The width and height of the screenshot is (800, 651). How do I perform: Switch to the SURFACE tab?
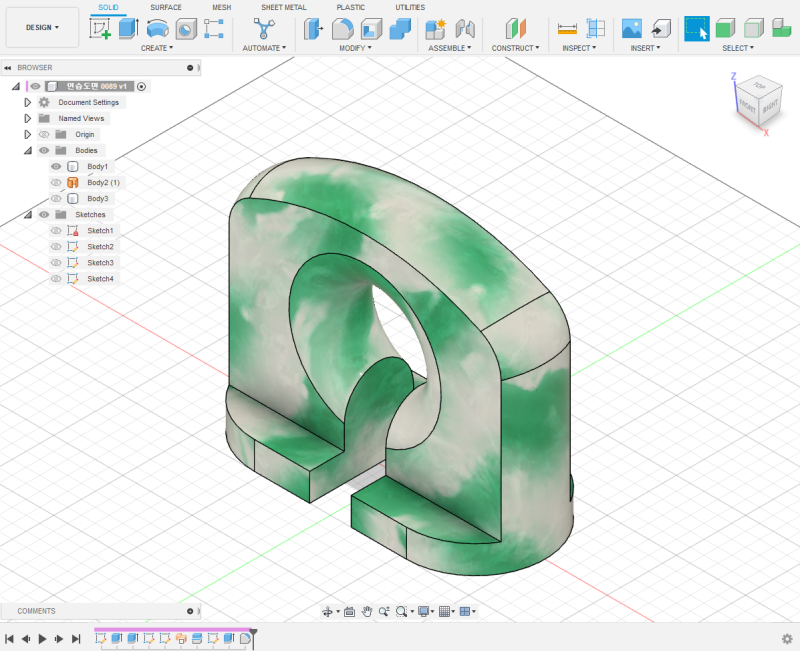click(165, 8)
